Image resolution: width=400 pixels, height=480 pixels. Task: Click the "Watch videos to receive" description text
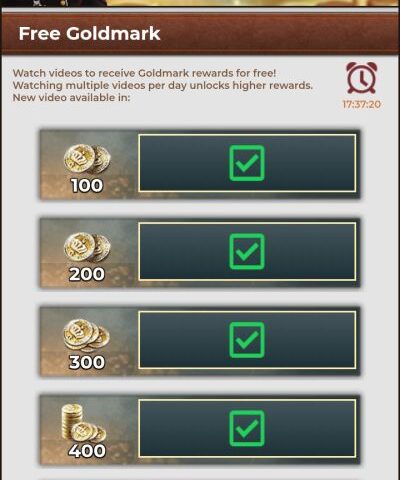(74, 73)
